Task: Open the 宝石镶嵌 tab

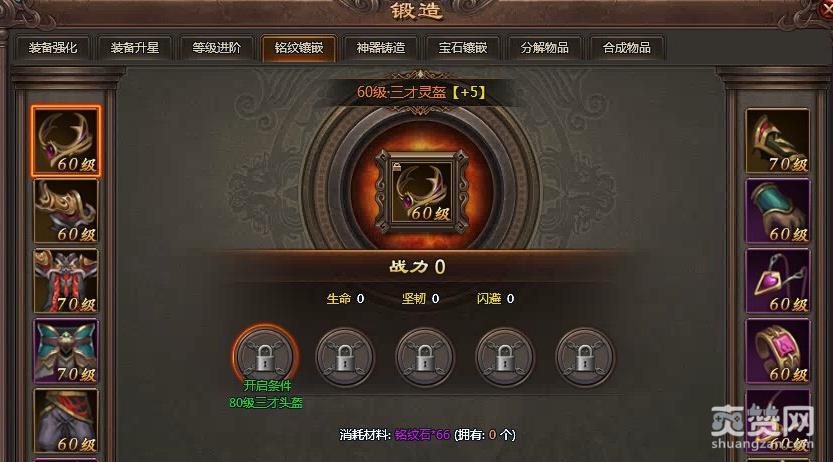Action: (463, 48)
